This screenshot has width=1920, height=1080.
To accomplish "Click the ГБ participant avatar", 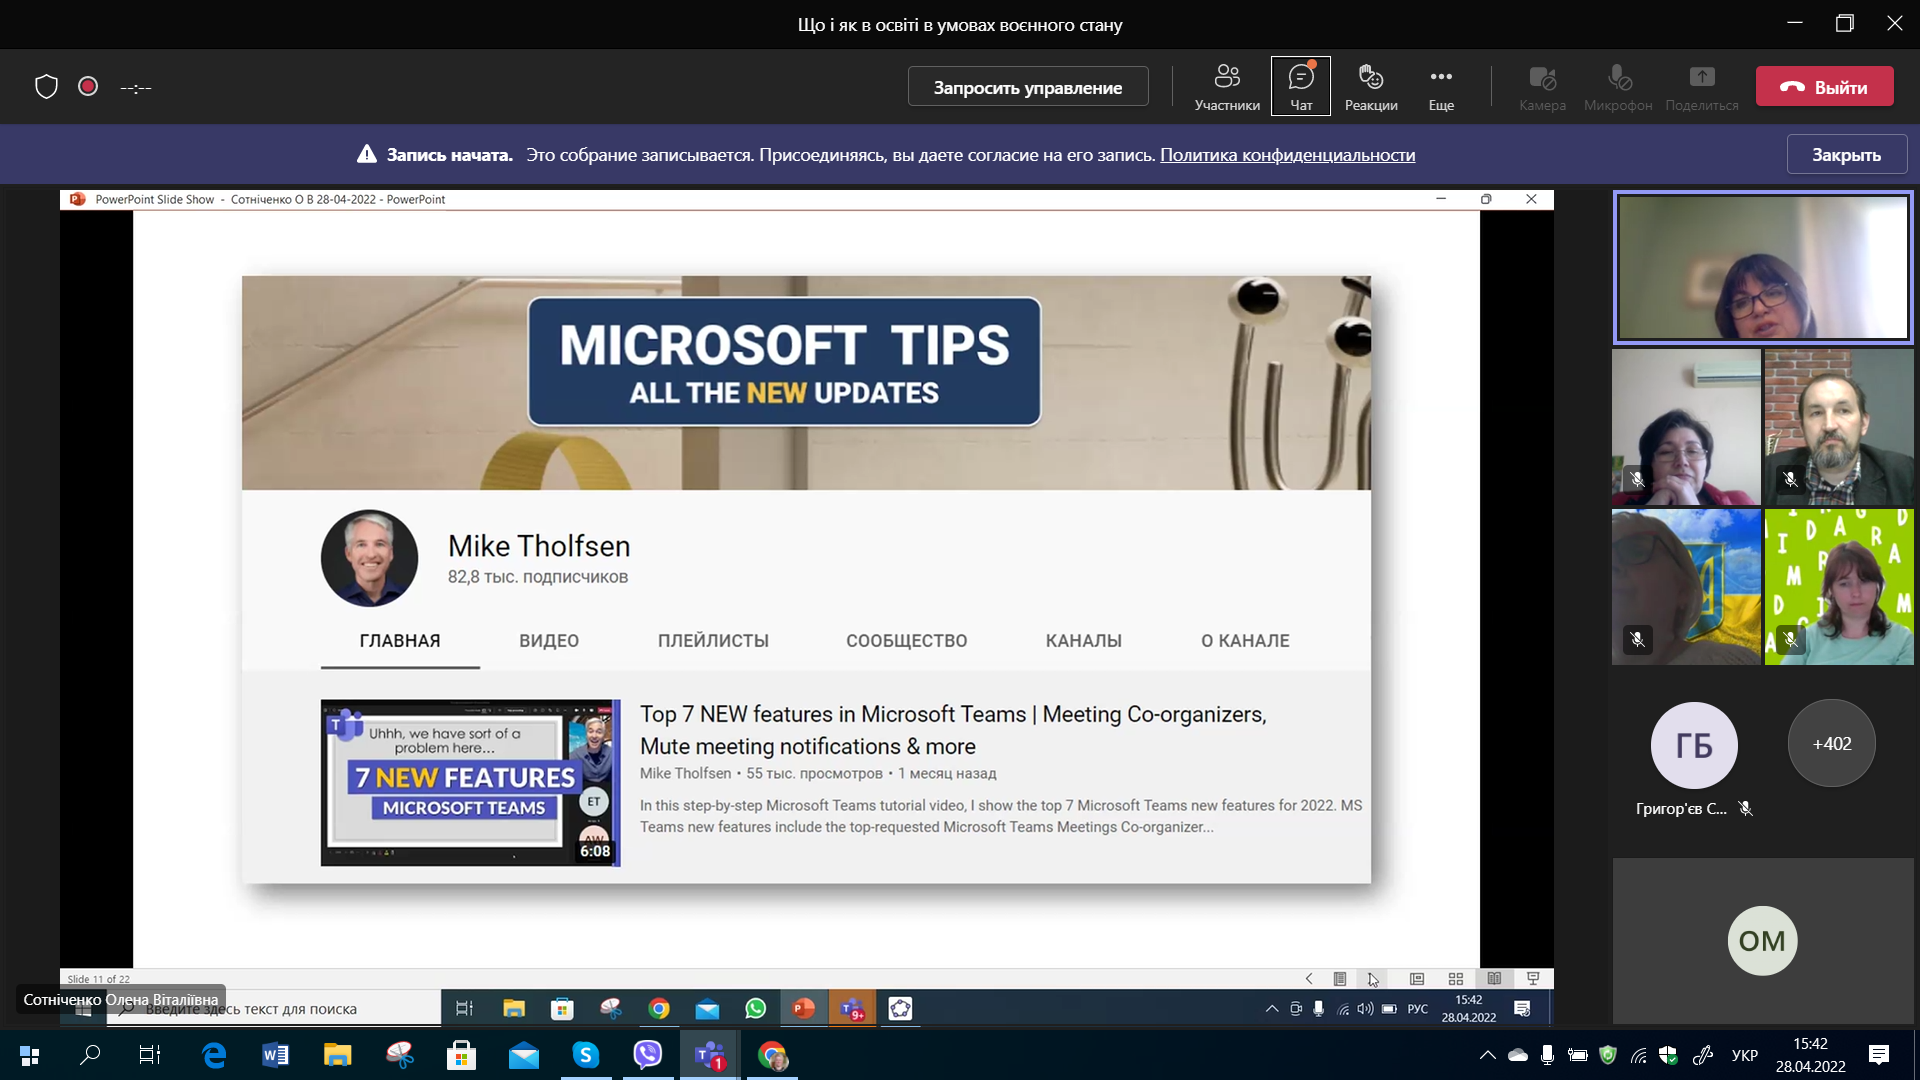I will pyautogui.click(x=1694, y=745).
